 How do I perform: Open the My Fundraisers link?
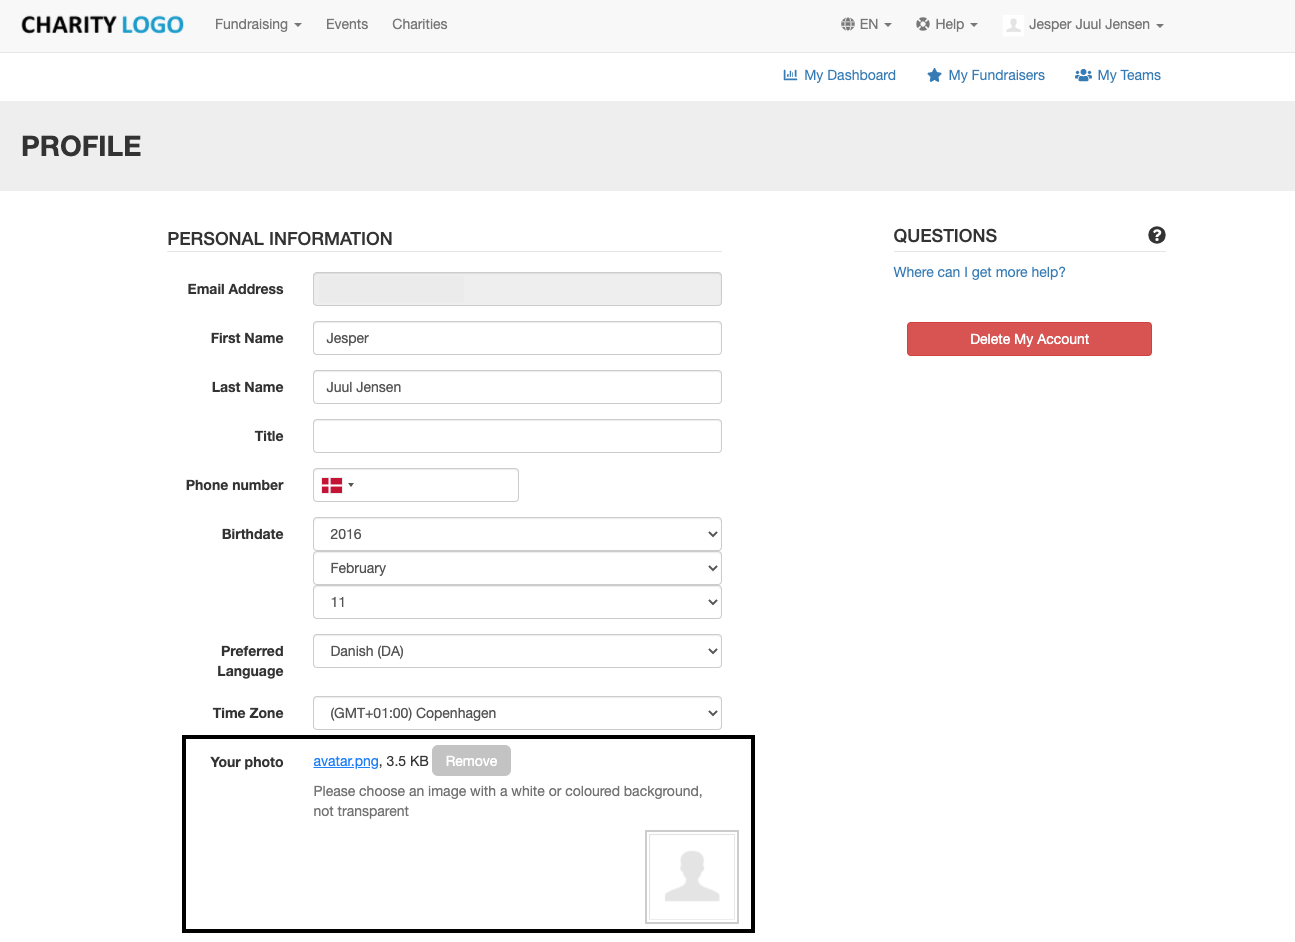click(986, 75)
